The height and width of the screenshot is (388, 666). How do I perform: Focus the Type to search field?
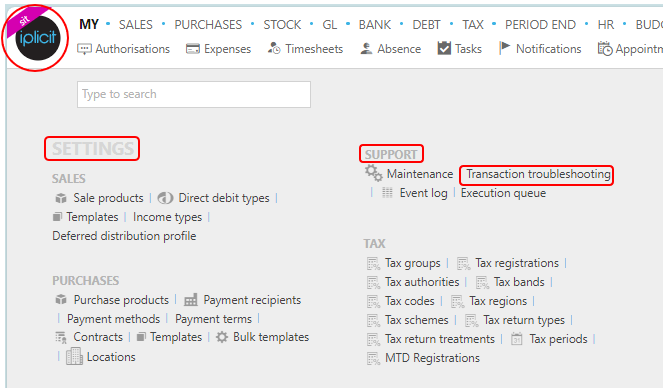(194, 94)
